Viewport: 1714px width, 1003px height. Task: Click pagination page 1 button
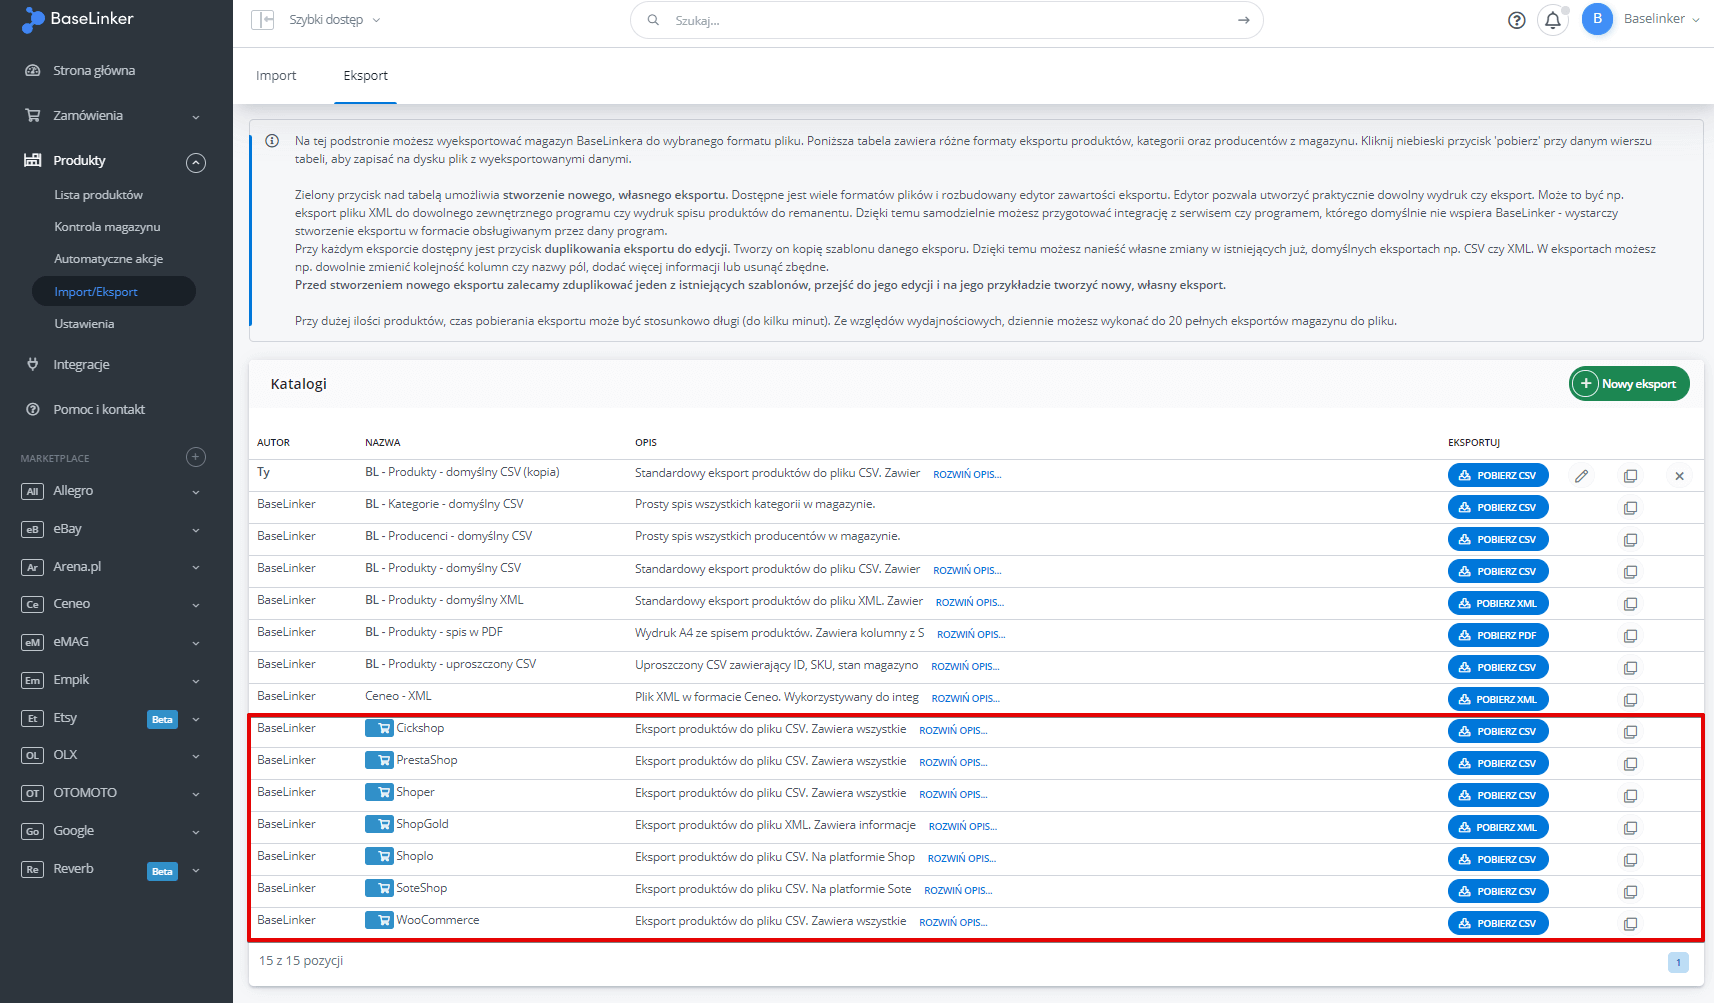click(1678, 962)
